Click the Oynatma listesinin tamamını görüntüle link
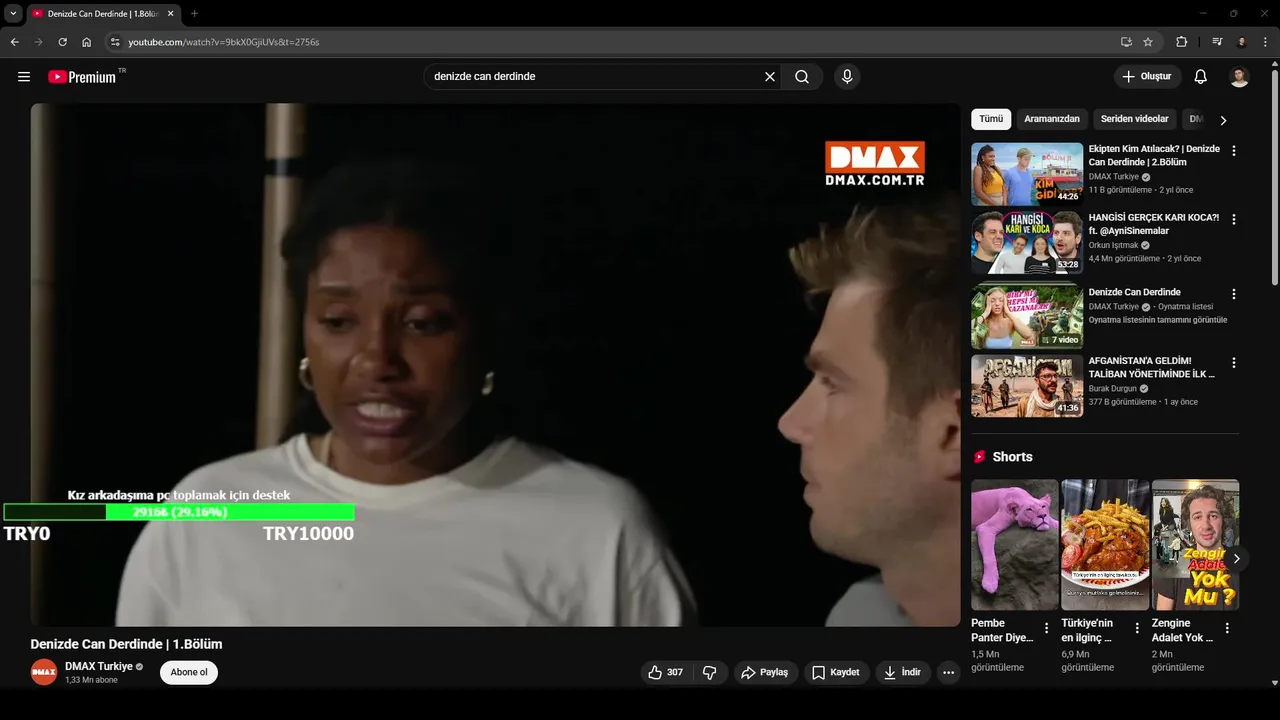 [1158, 320]
